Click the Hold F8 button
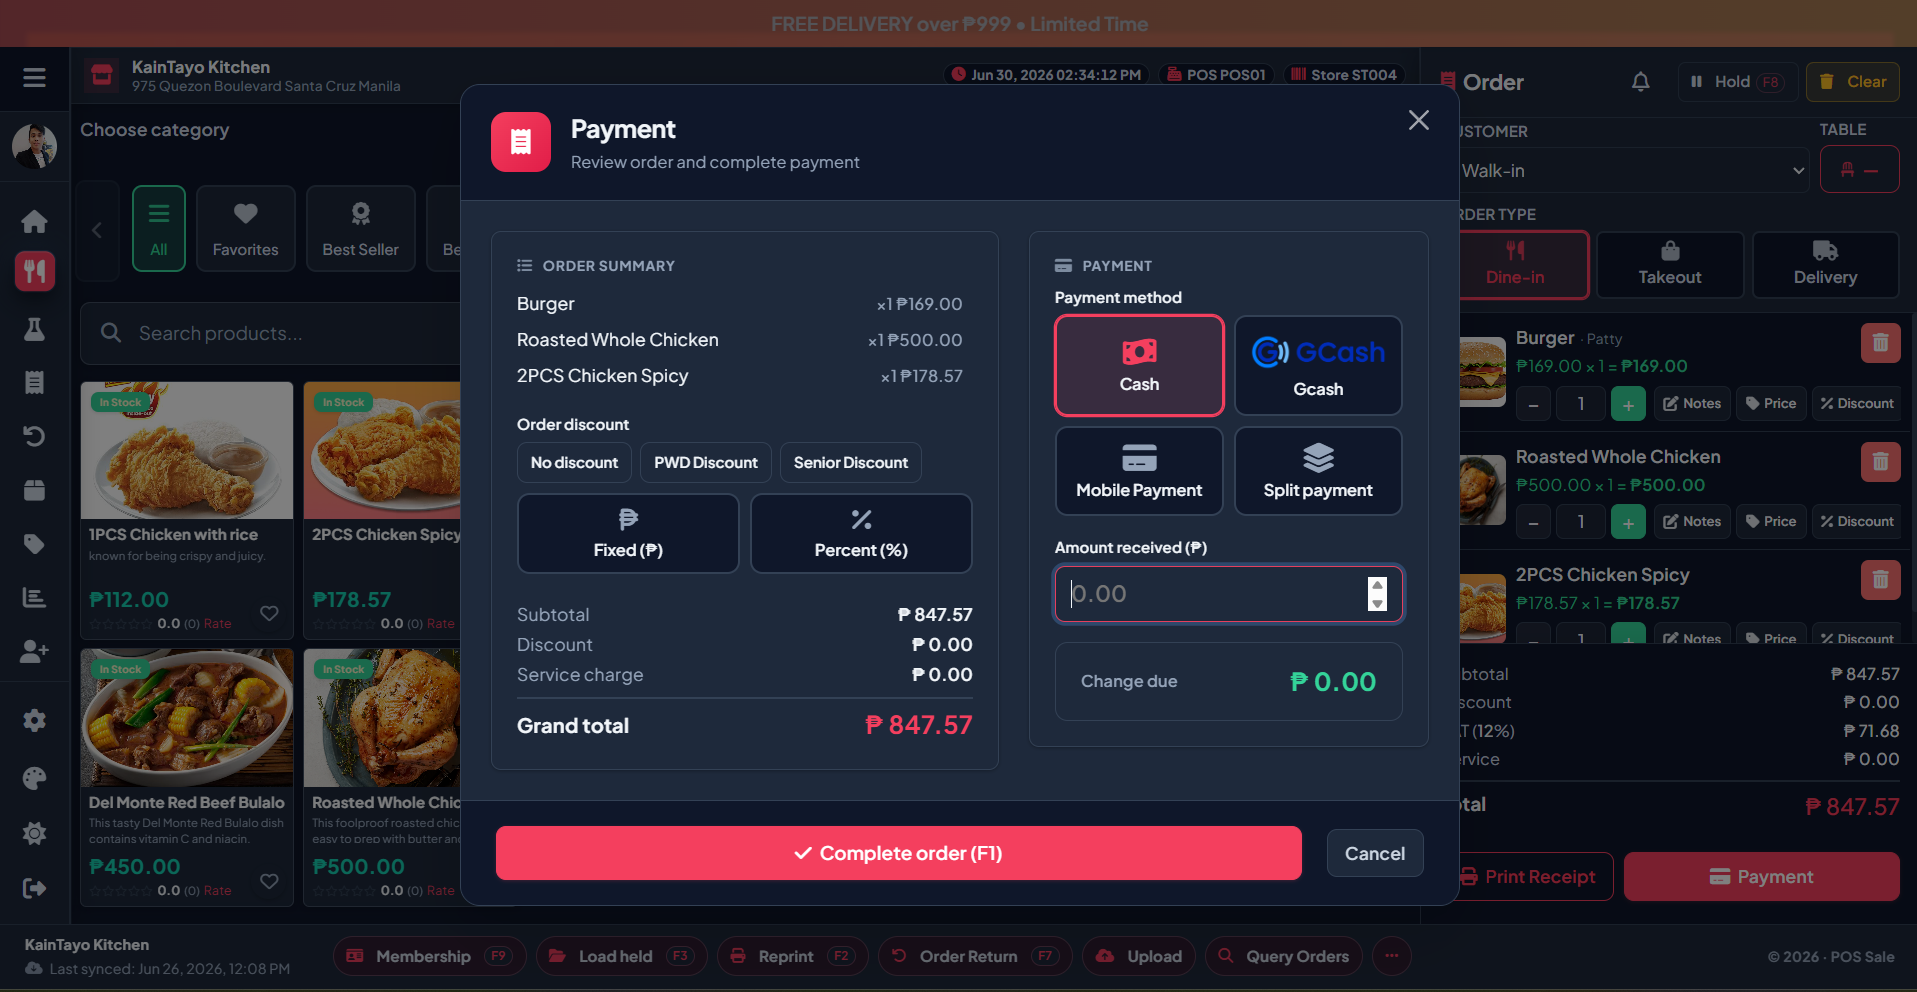Viewport: 1917px width, 992px height. (1738, 82)
